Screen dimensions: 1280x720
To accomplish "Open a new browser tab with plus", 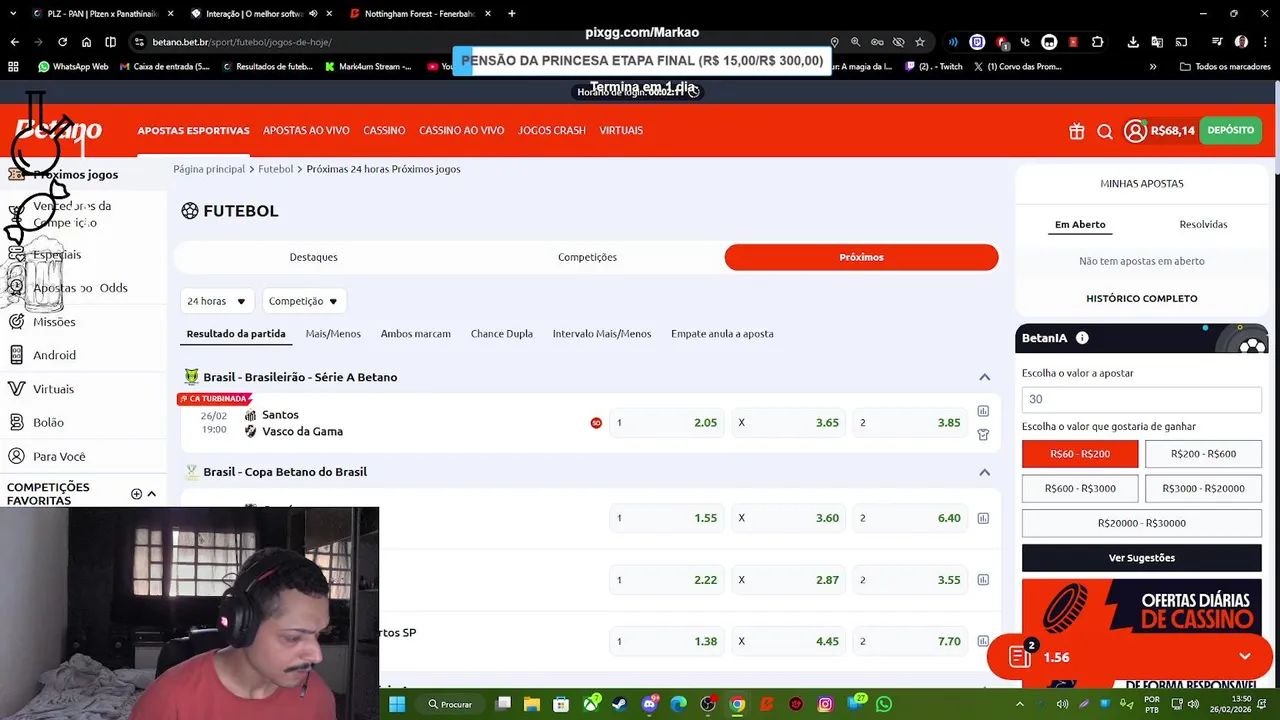I will pos(512,14).
